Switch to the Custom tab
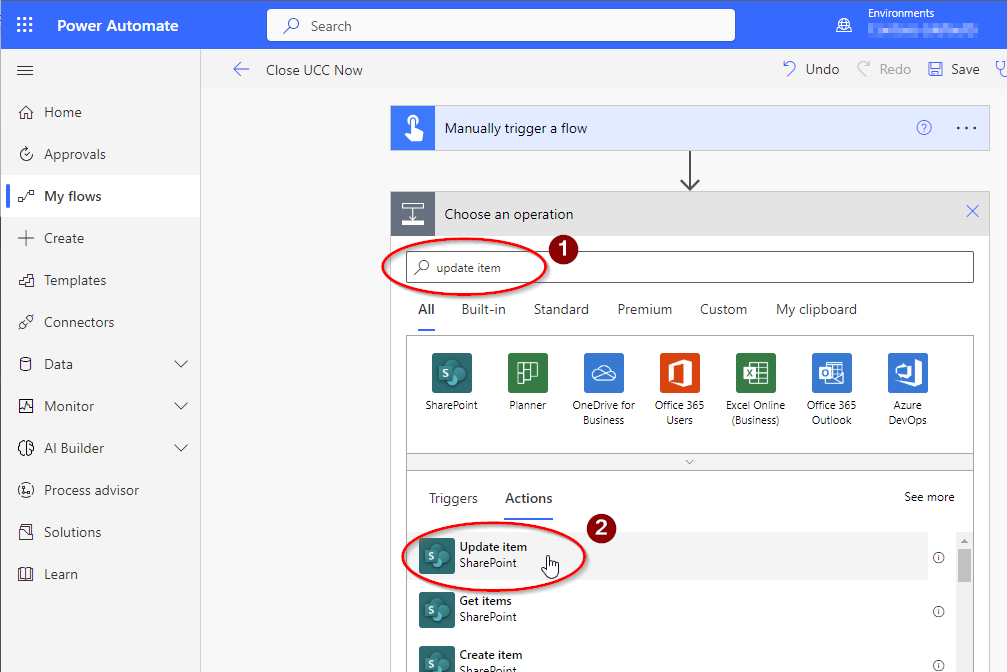1007x672 pixels. [x=723, y=310]
